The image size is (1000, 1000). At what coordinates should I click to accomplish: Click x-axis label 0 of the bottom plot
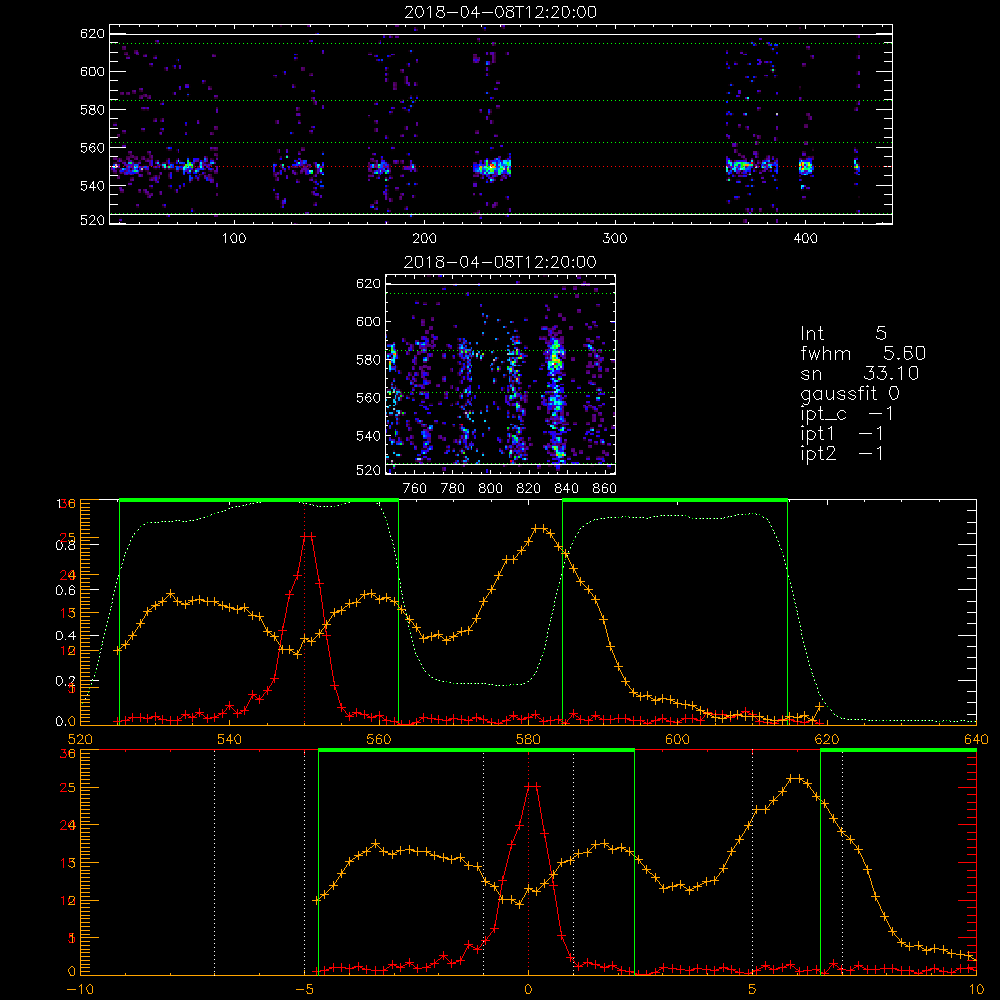click(528, 990)
